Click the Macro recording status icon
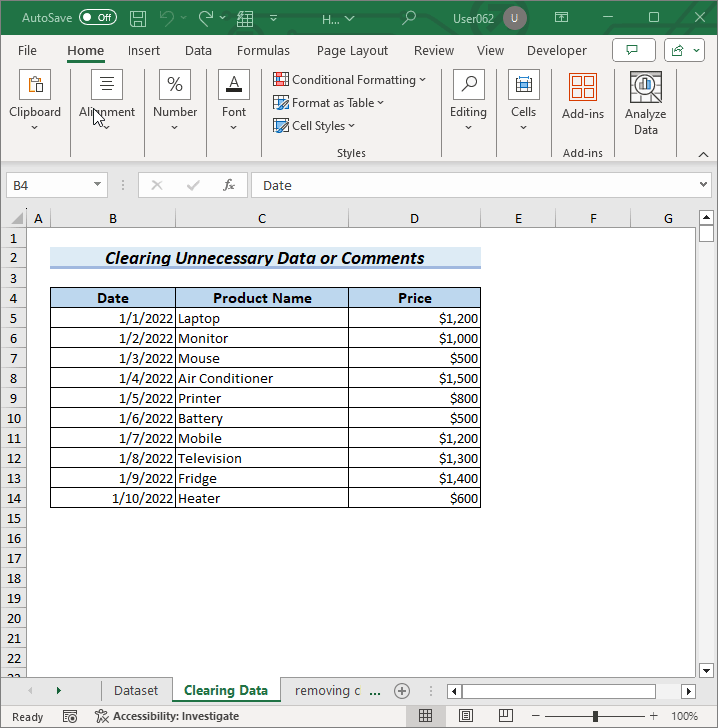718x728 pixels. click(x=70, y=716)
